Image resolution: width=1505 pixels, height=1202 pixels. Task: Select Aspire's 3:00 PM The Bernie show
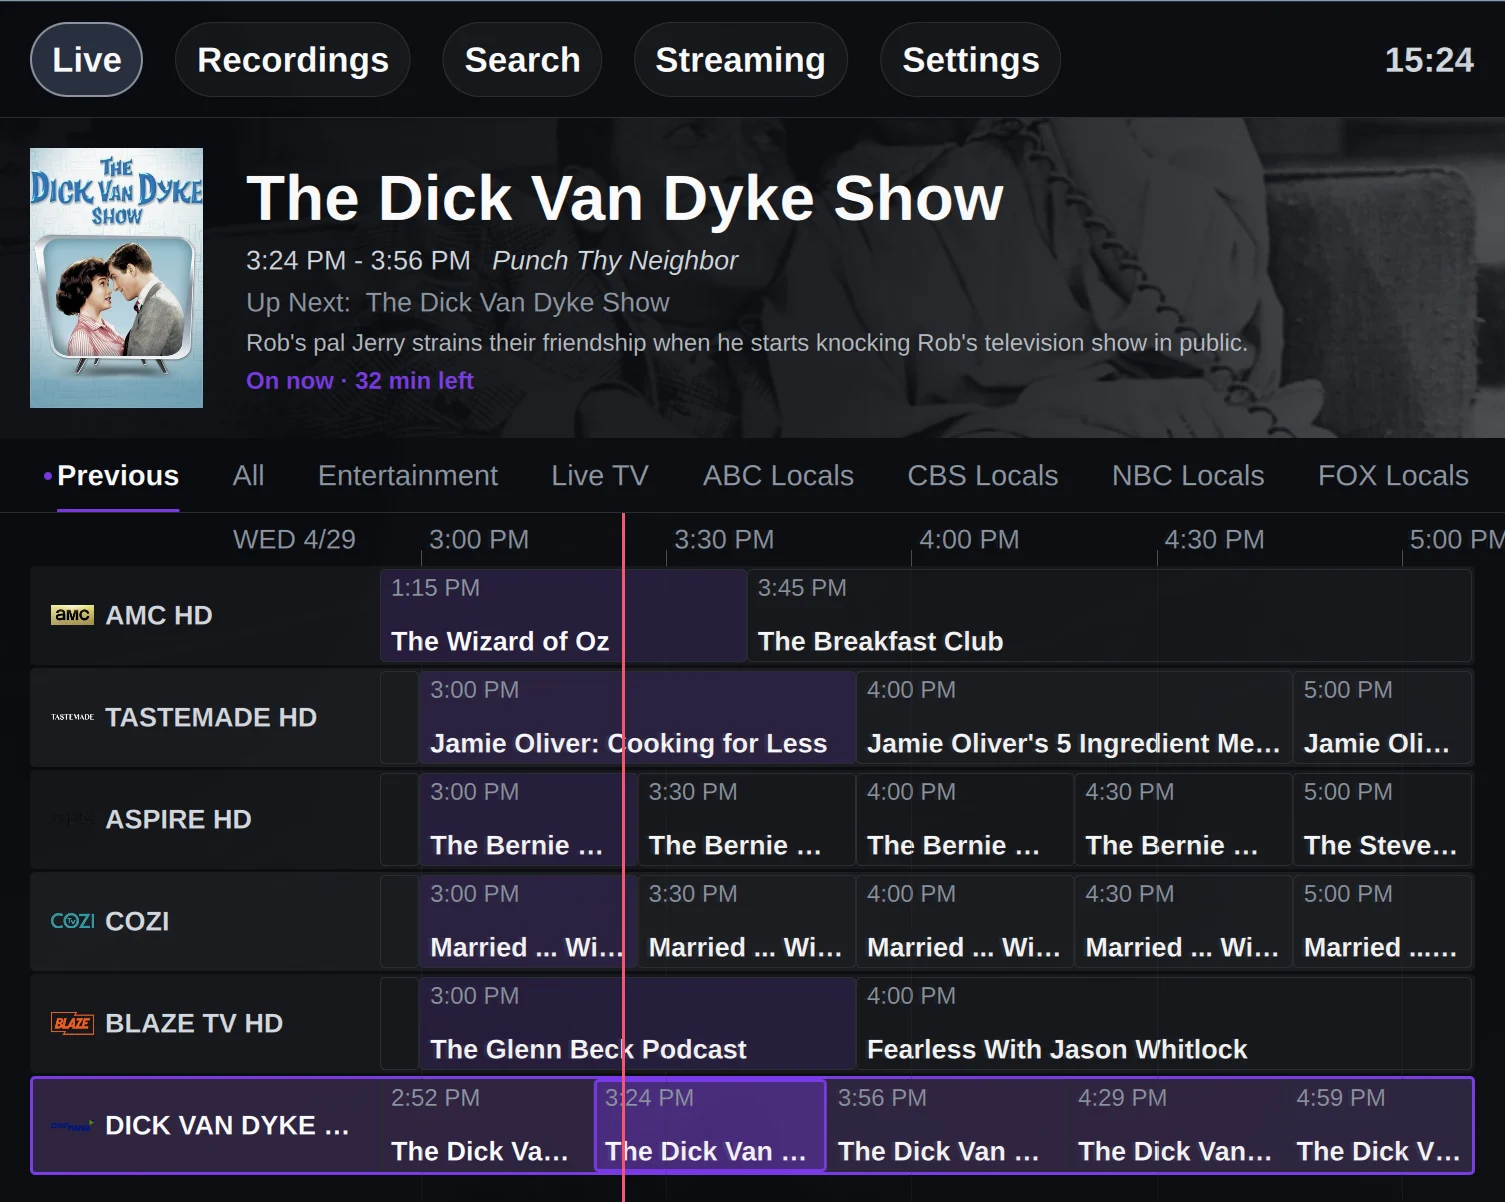point(528,819)
